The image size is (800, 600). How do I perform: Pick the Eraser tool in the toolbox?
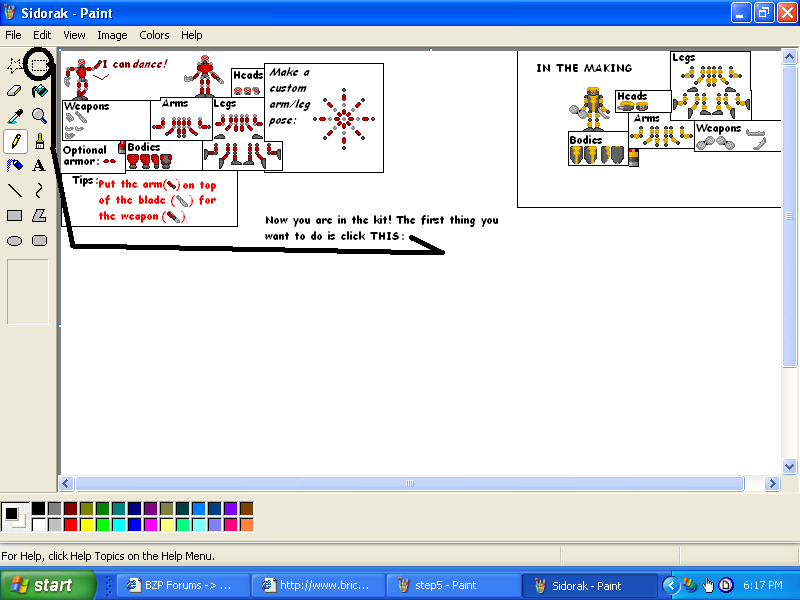click(15, 91)
